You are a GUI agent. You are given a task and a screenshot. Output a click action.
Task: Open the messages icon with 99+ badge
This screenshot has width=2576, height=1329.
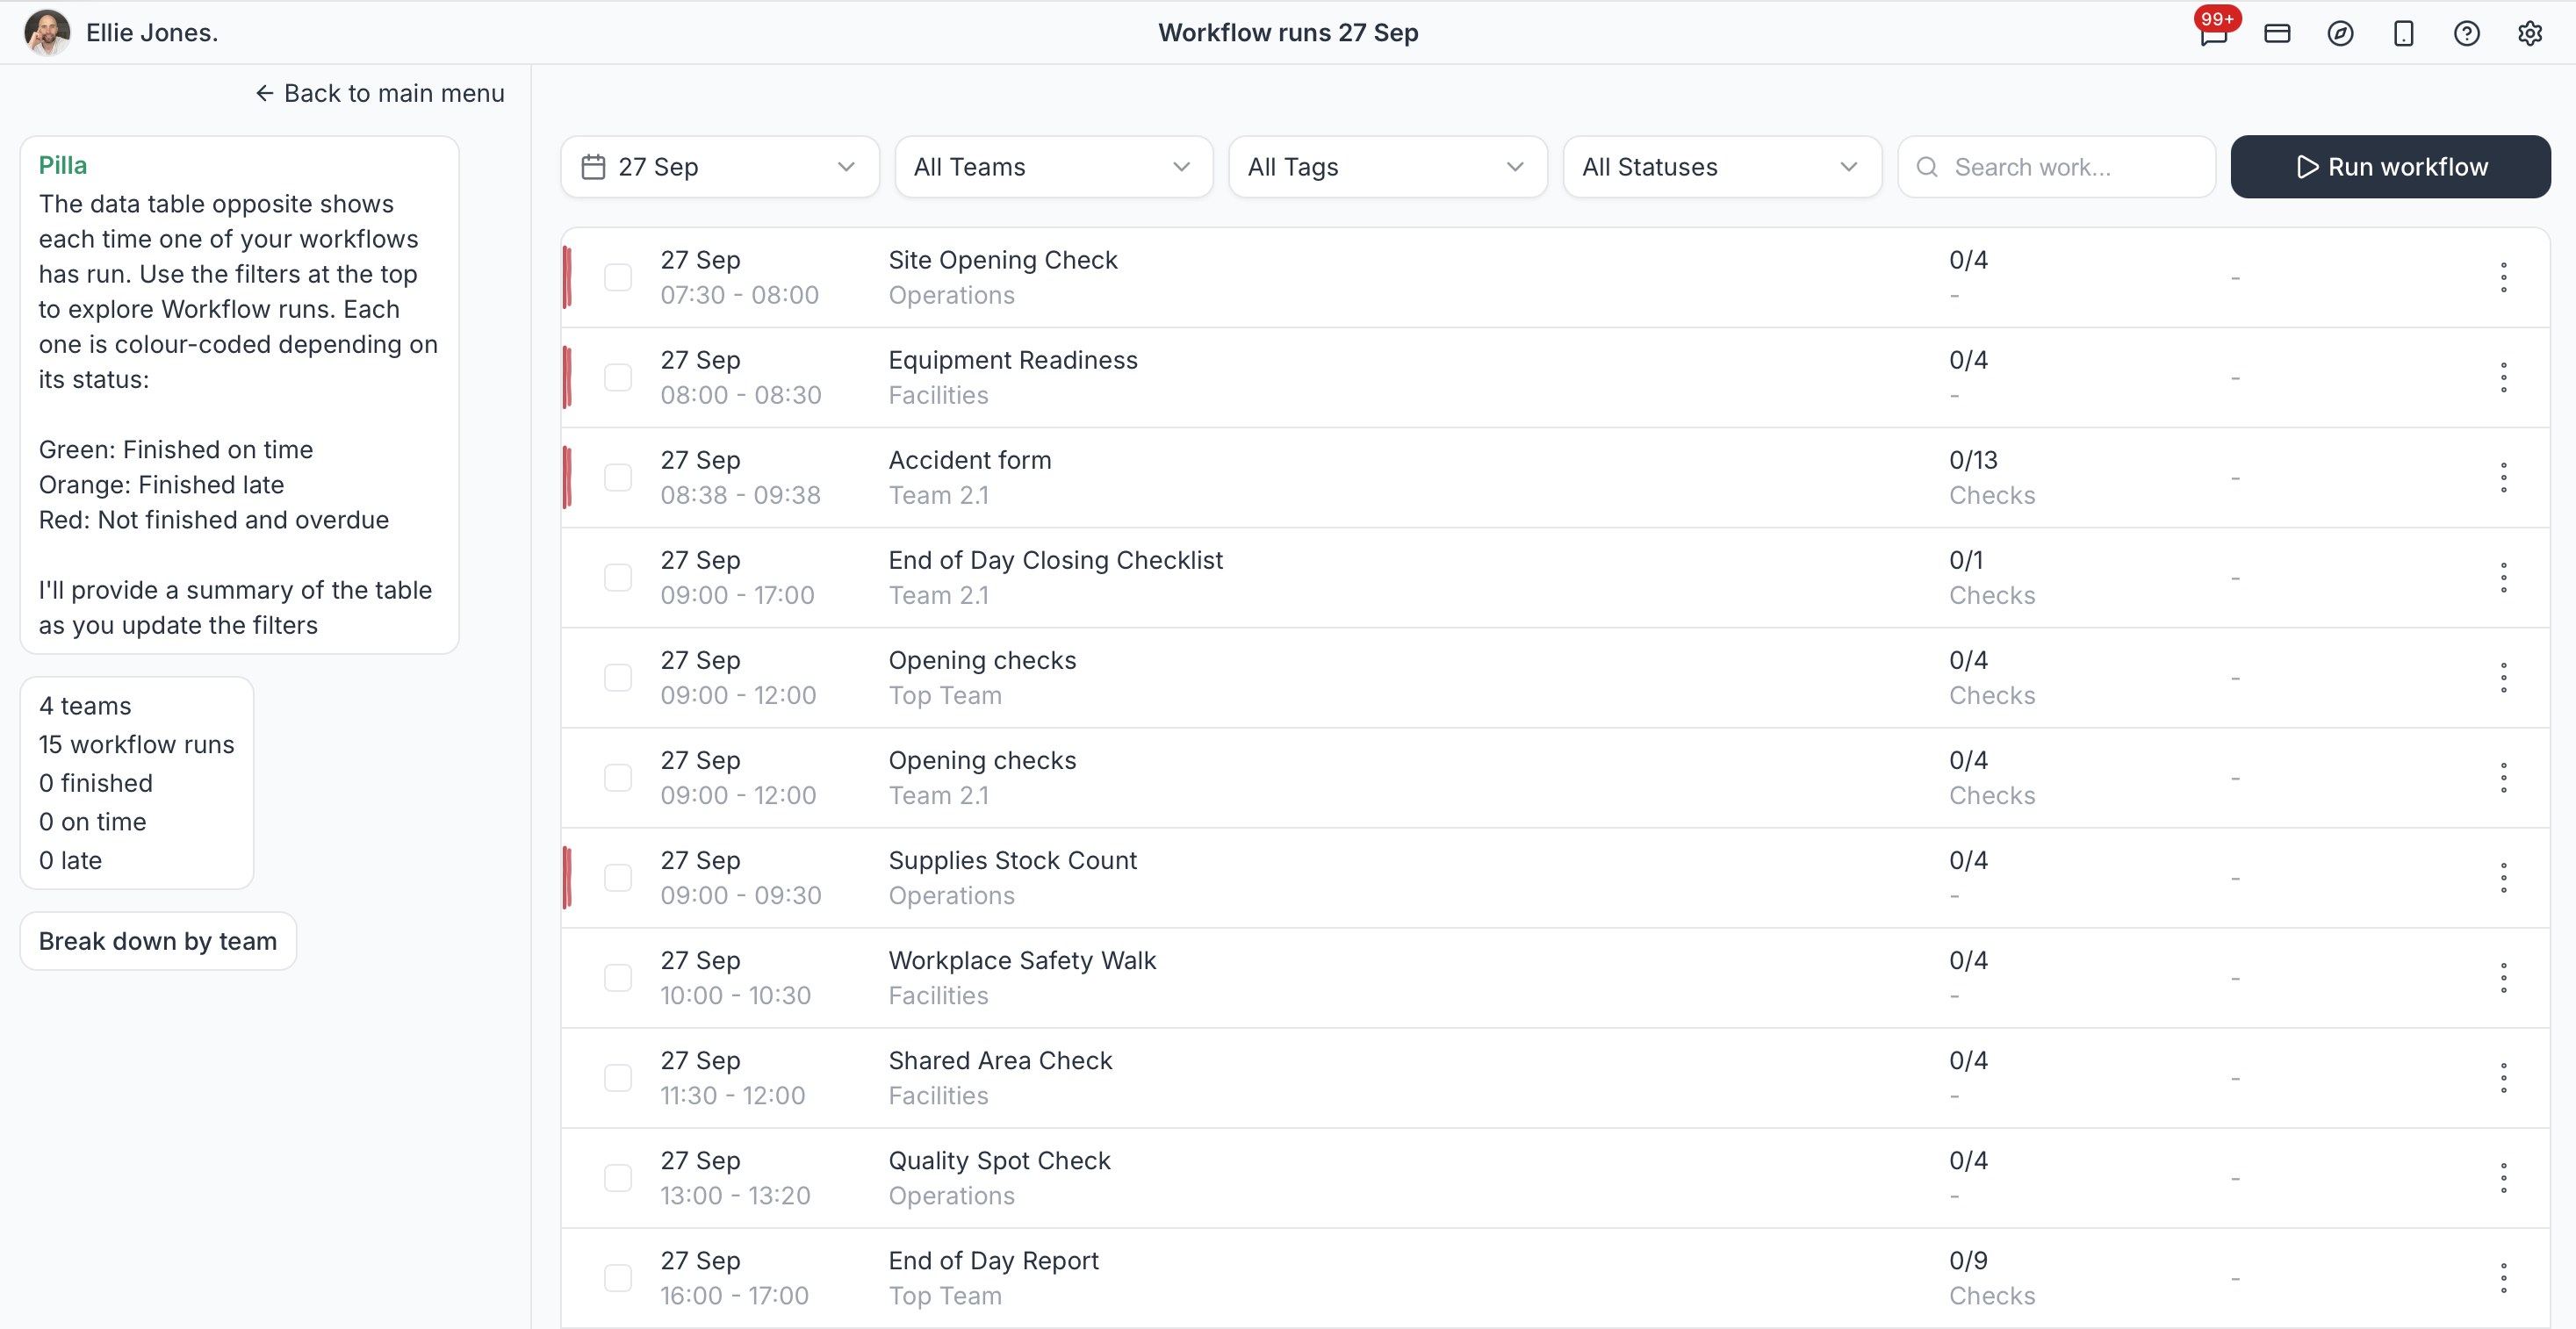coord(2213,33)
